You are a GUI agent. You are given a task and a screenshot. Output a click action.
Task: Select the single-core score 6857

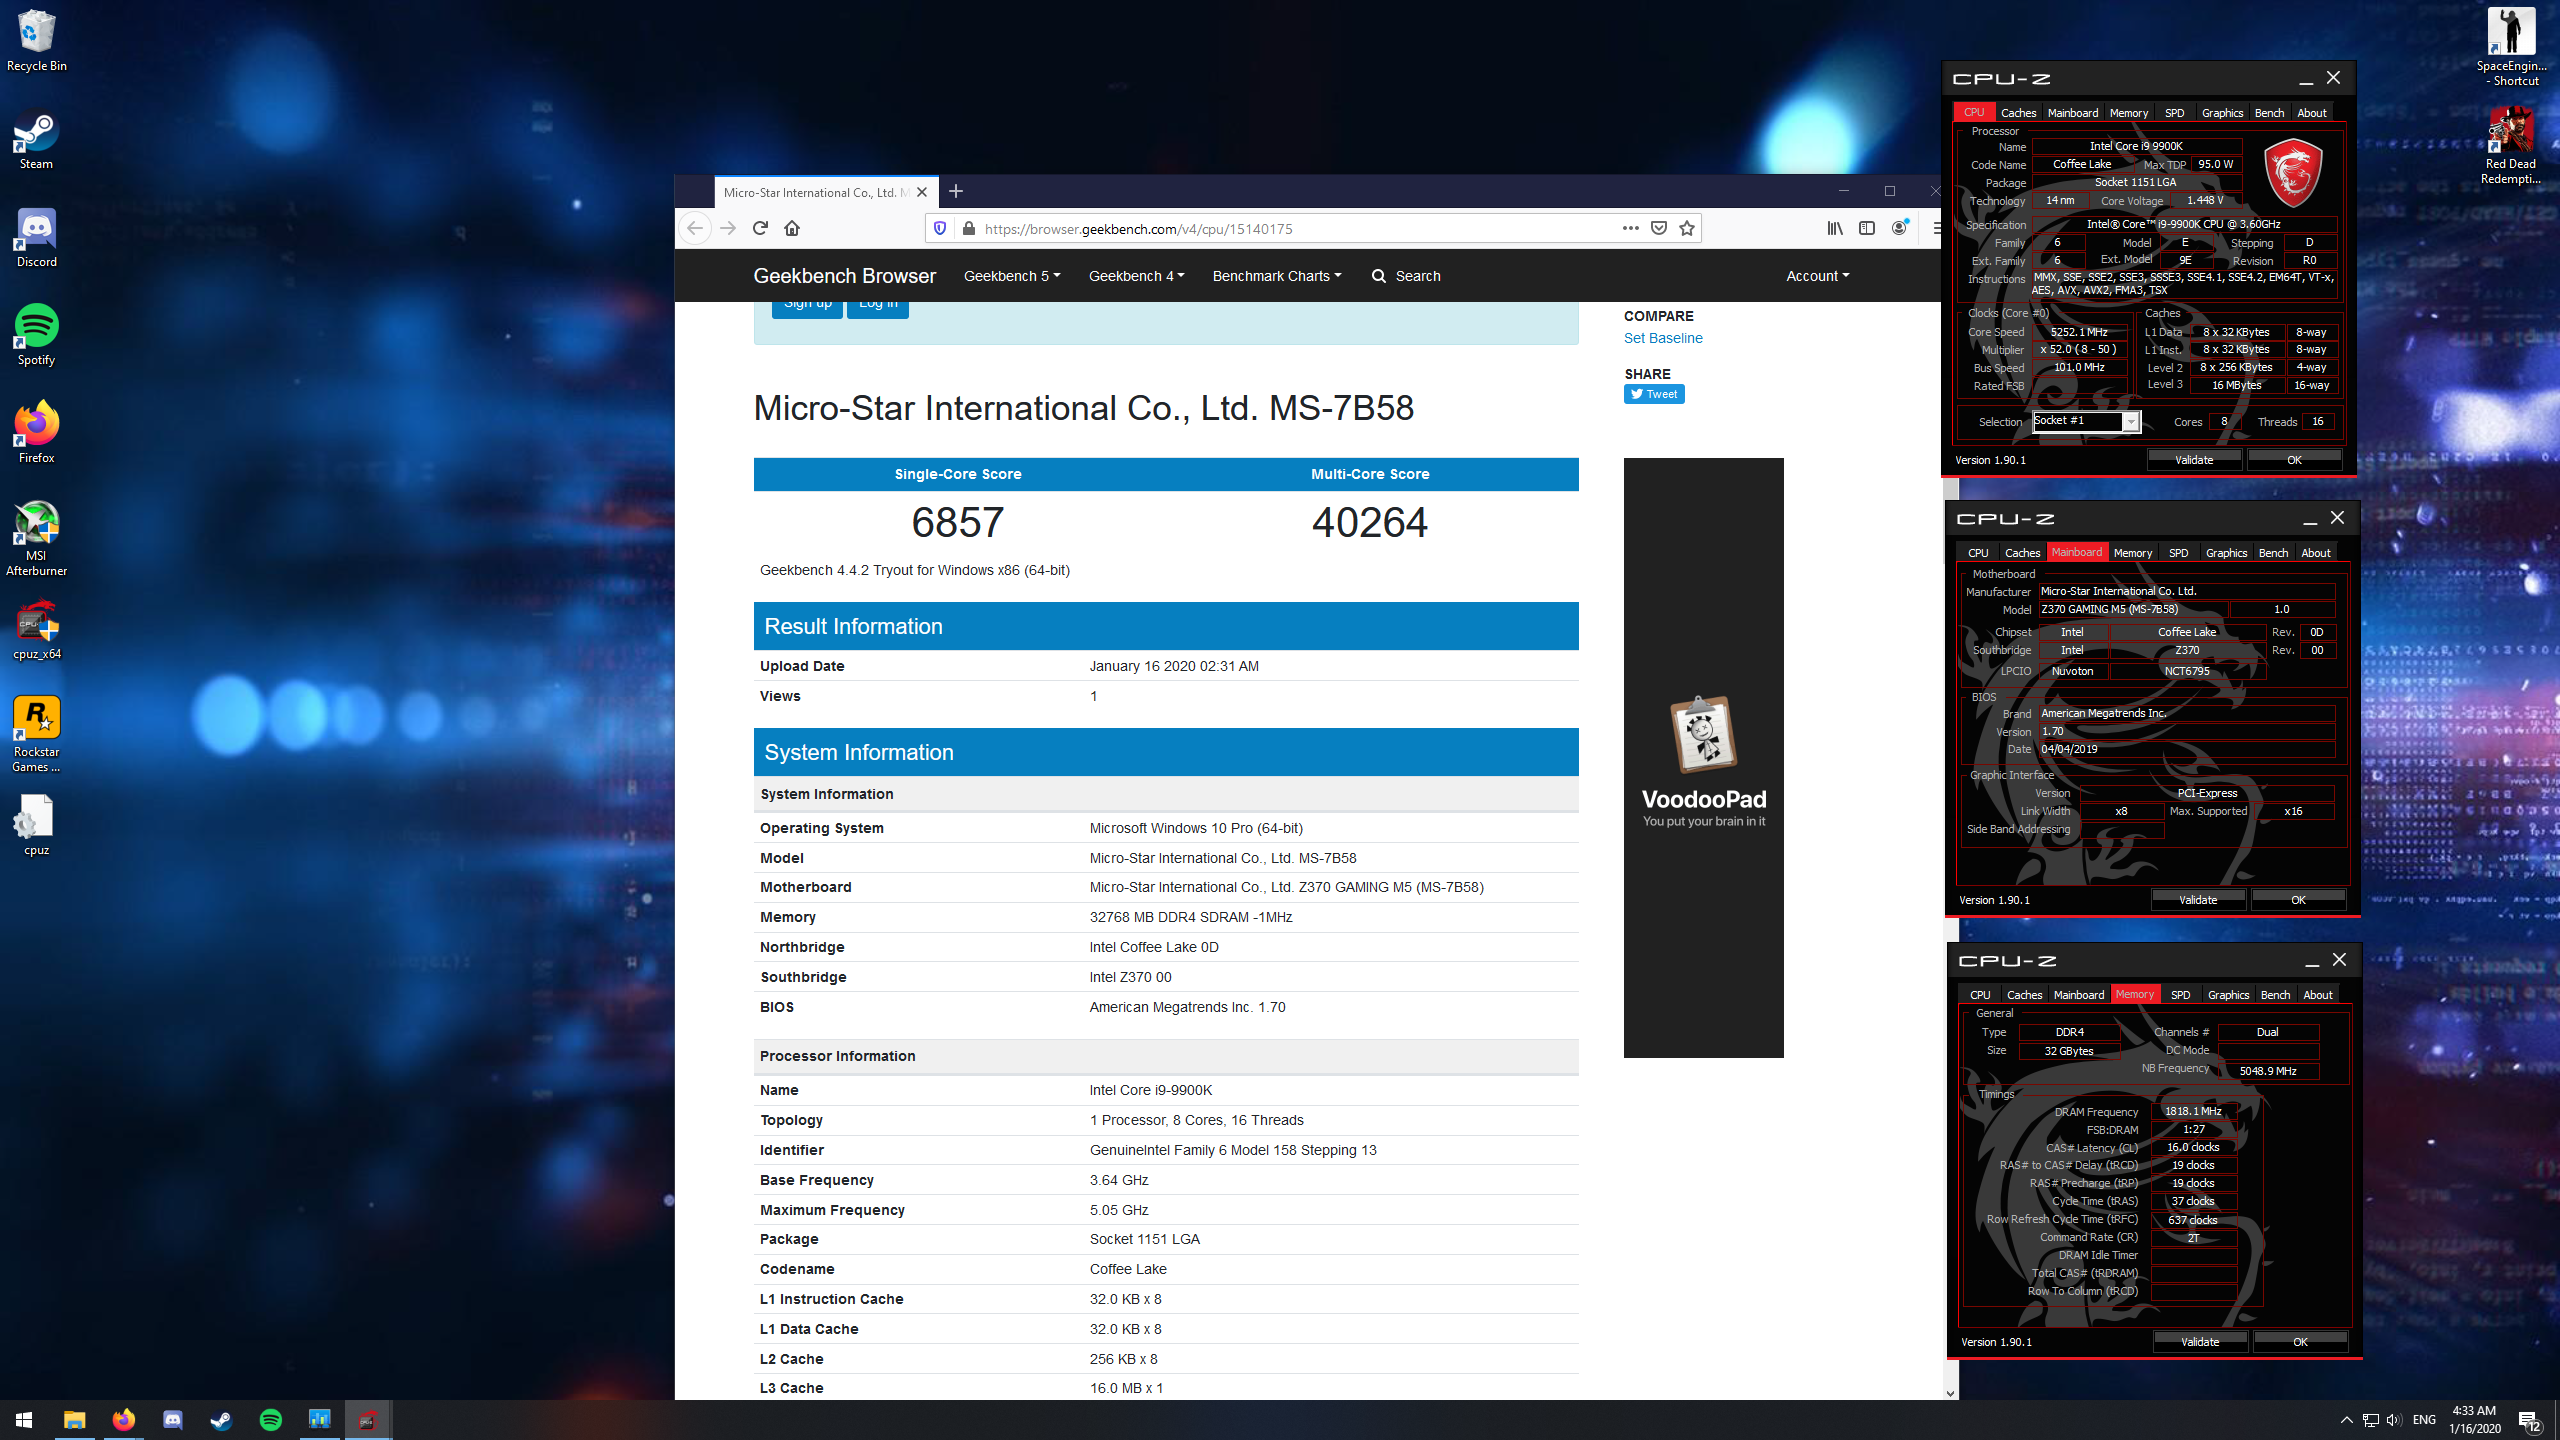[x=957, y=523]
